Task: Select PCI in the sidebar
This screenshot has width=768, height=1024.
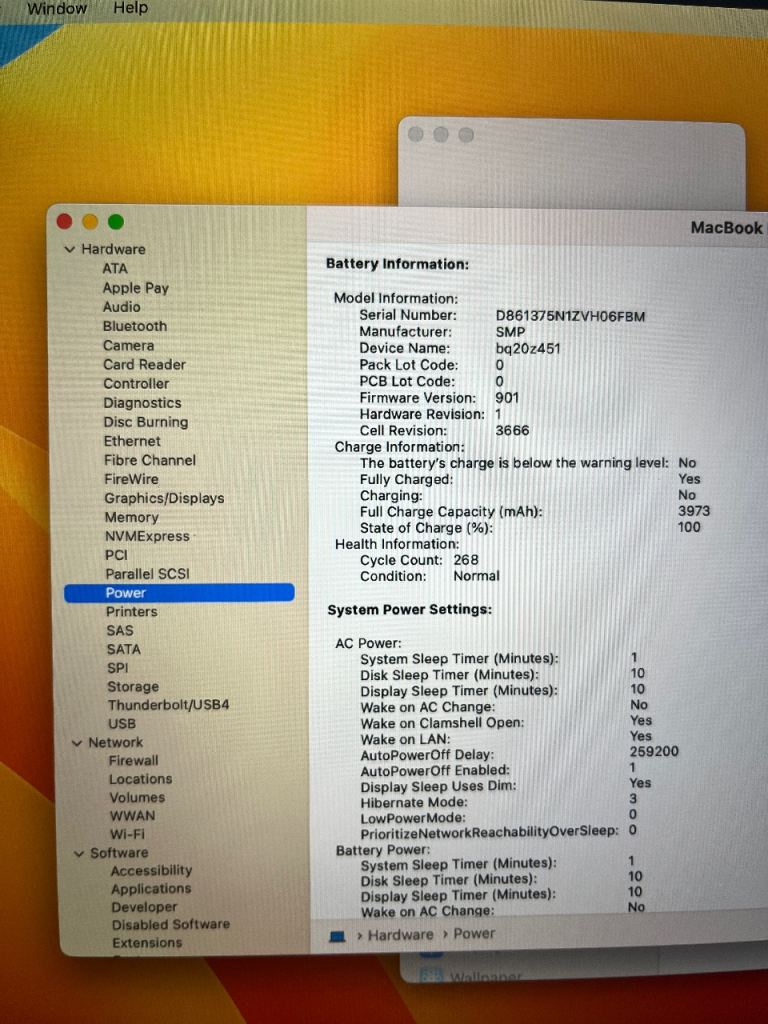Action: point(116,555)
